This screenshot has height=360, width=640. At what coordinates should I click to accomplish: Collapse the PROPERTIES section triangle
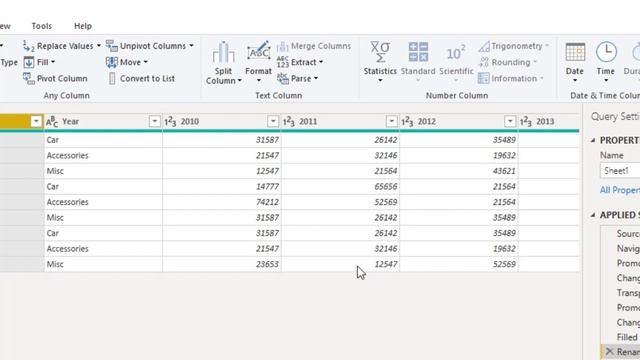click(x=593, y=140)
